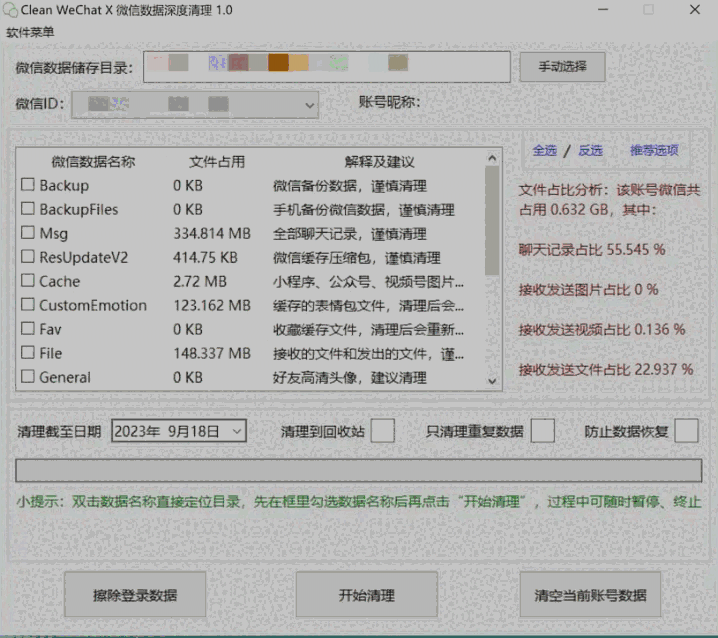Click the 接收发送文件占比 22.937 % text
The height and width of the screenshot is (638, 718).
(x=606, y=369)
